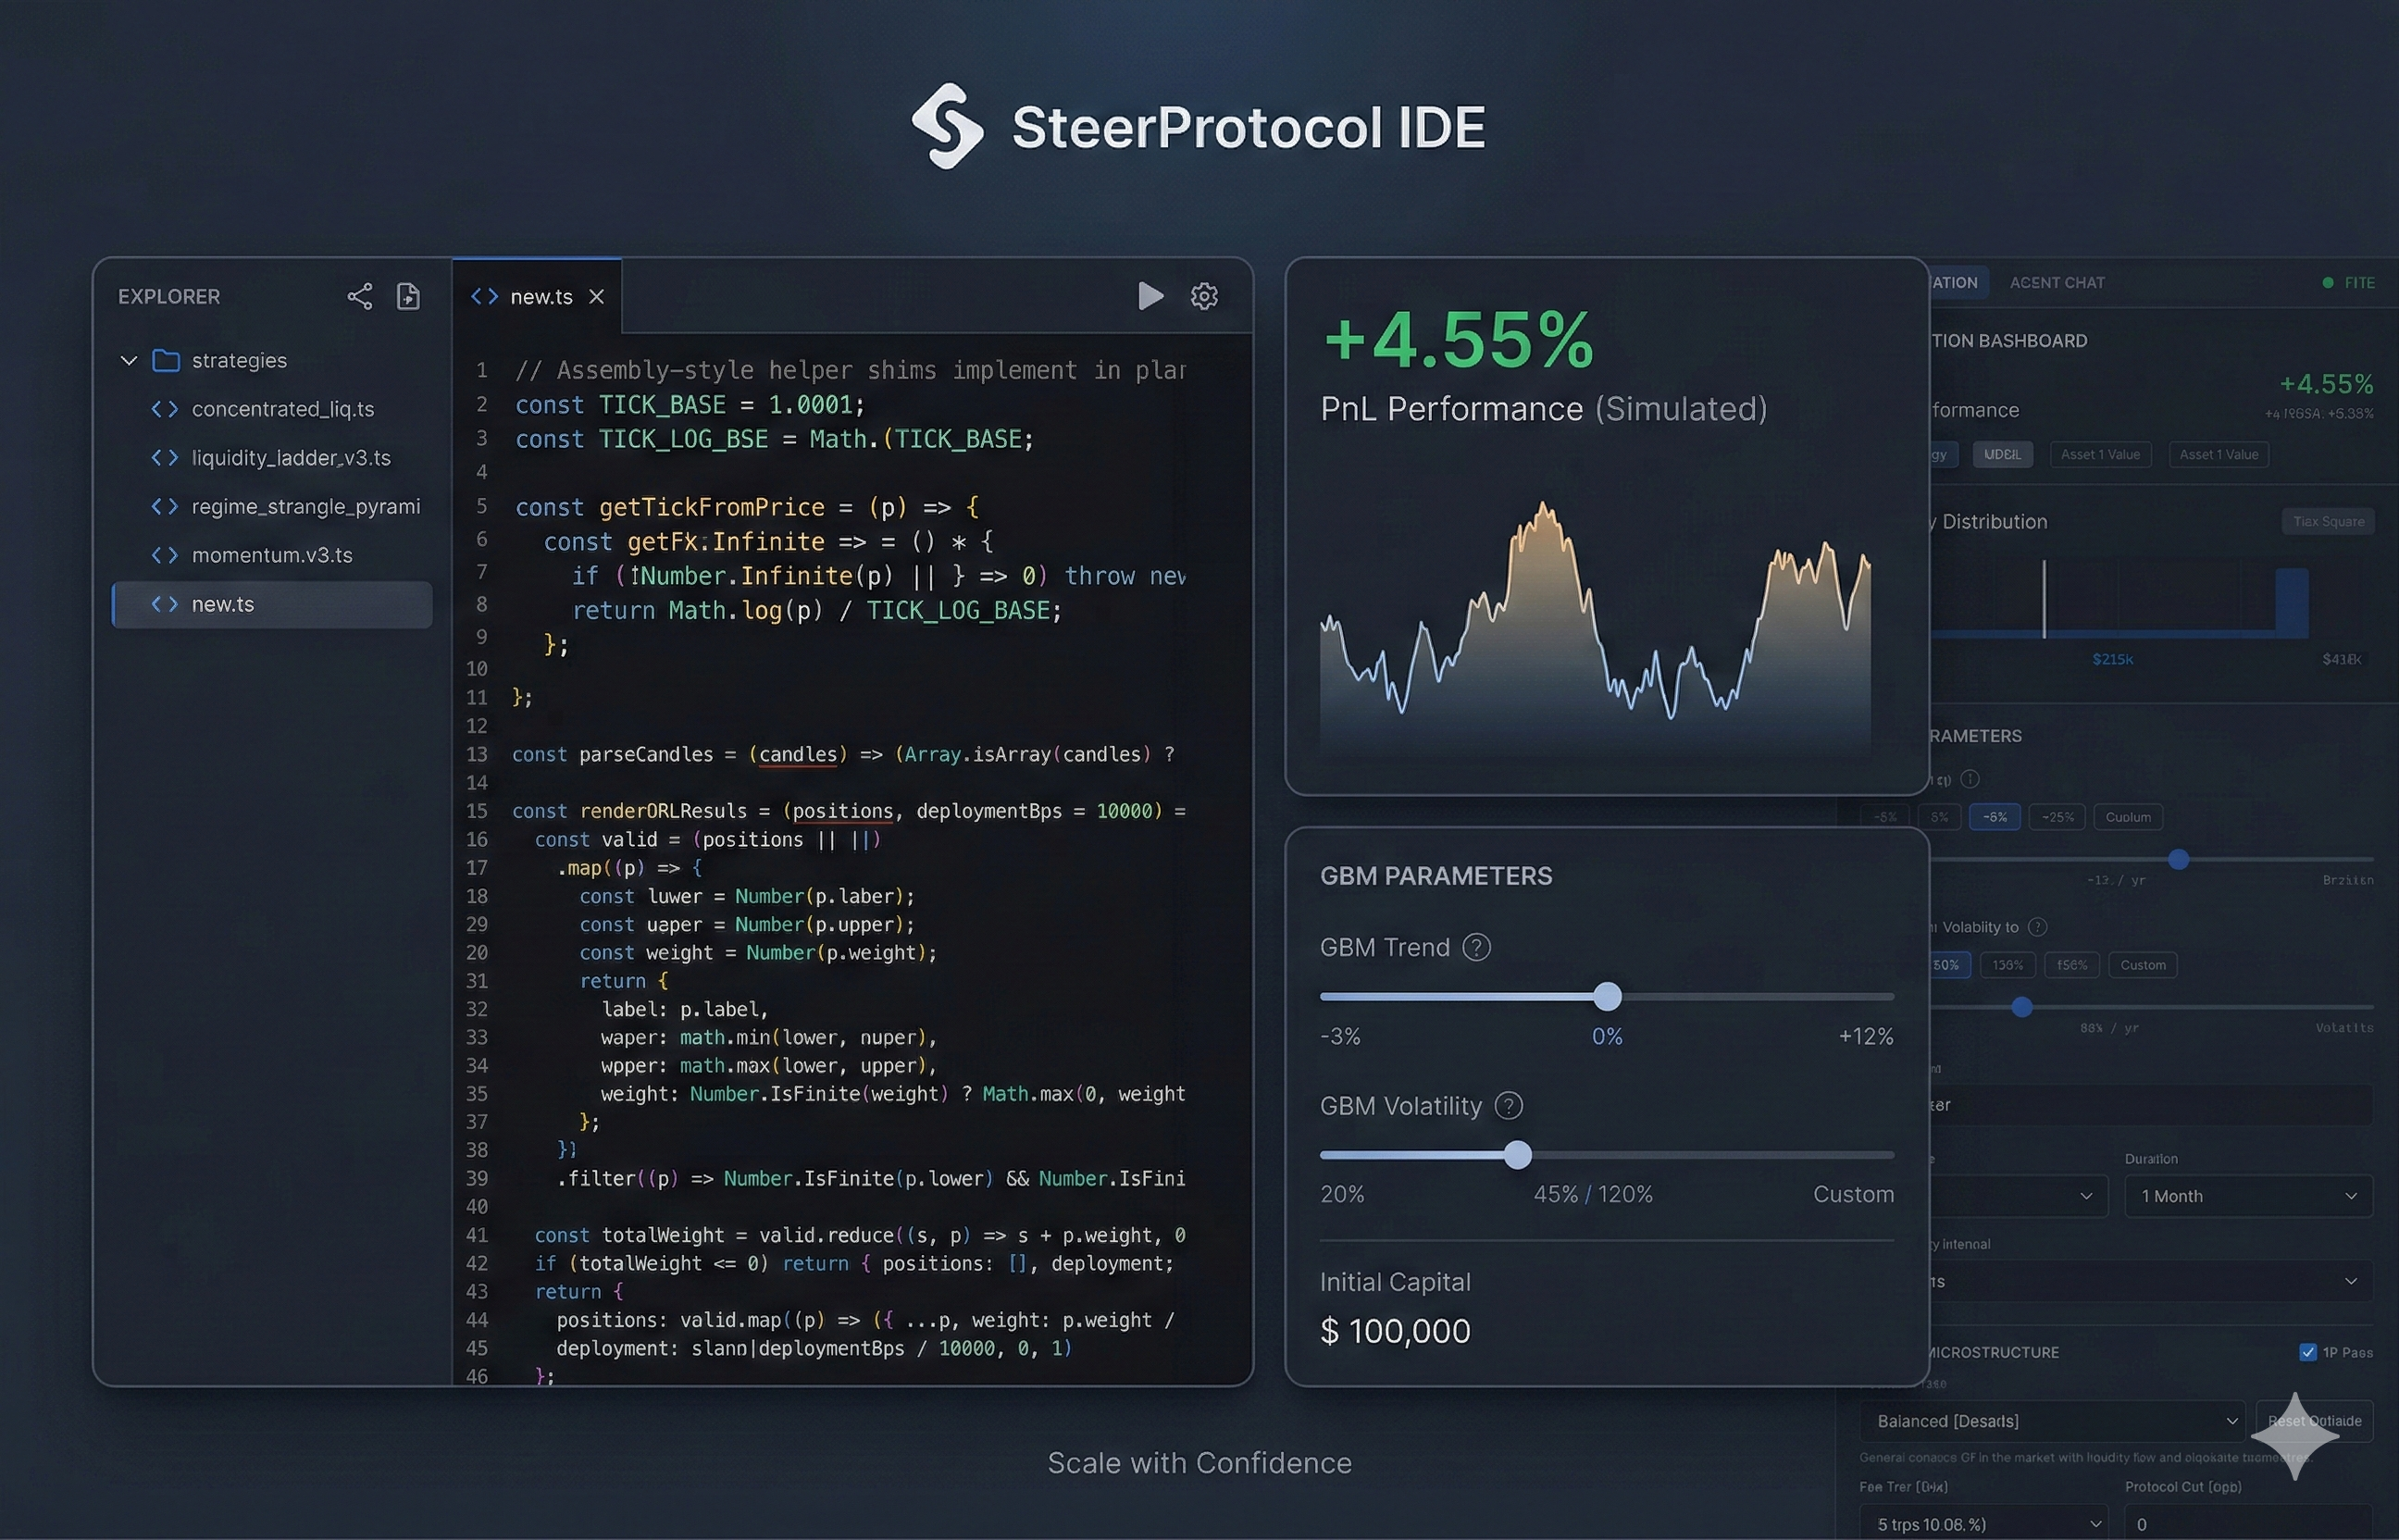2399x1540 pixels.
Task: Select the -25% trend preset chip
Action: click(x=2057, y=817)
